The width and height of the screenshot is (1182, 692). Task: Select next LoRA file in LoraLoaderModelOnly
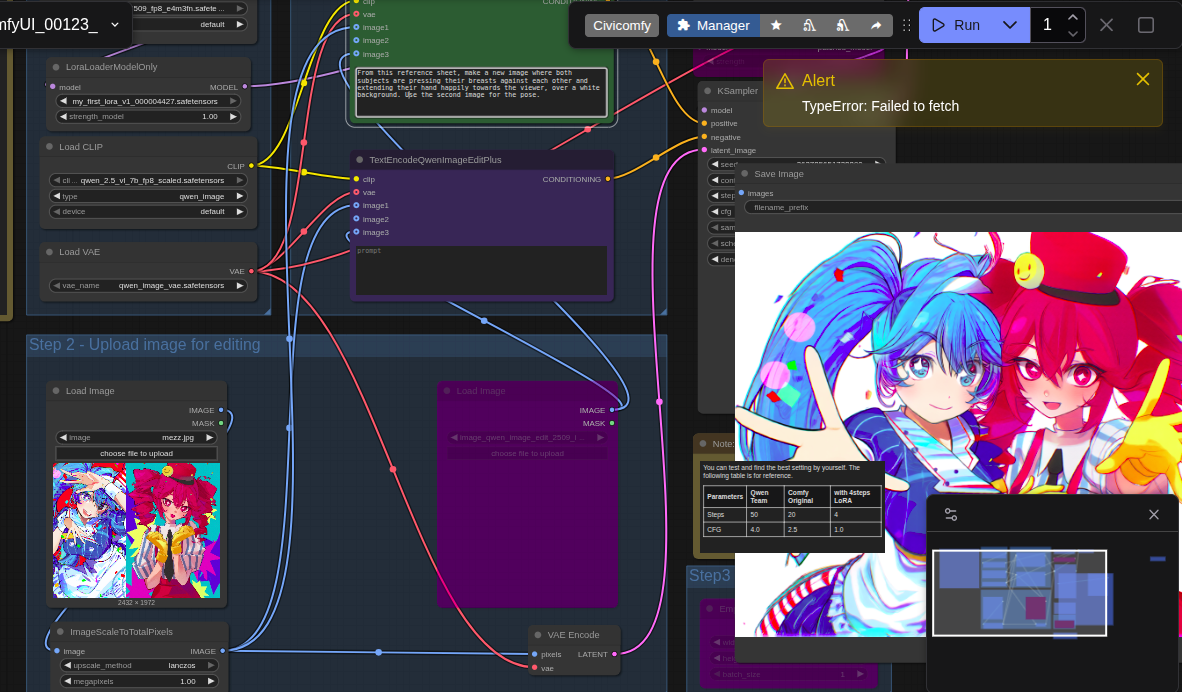click(233, 101)
